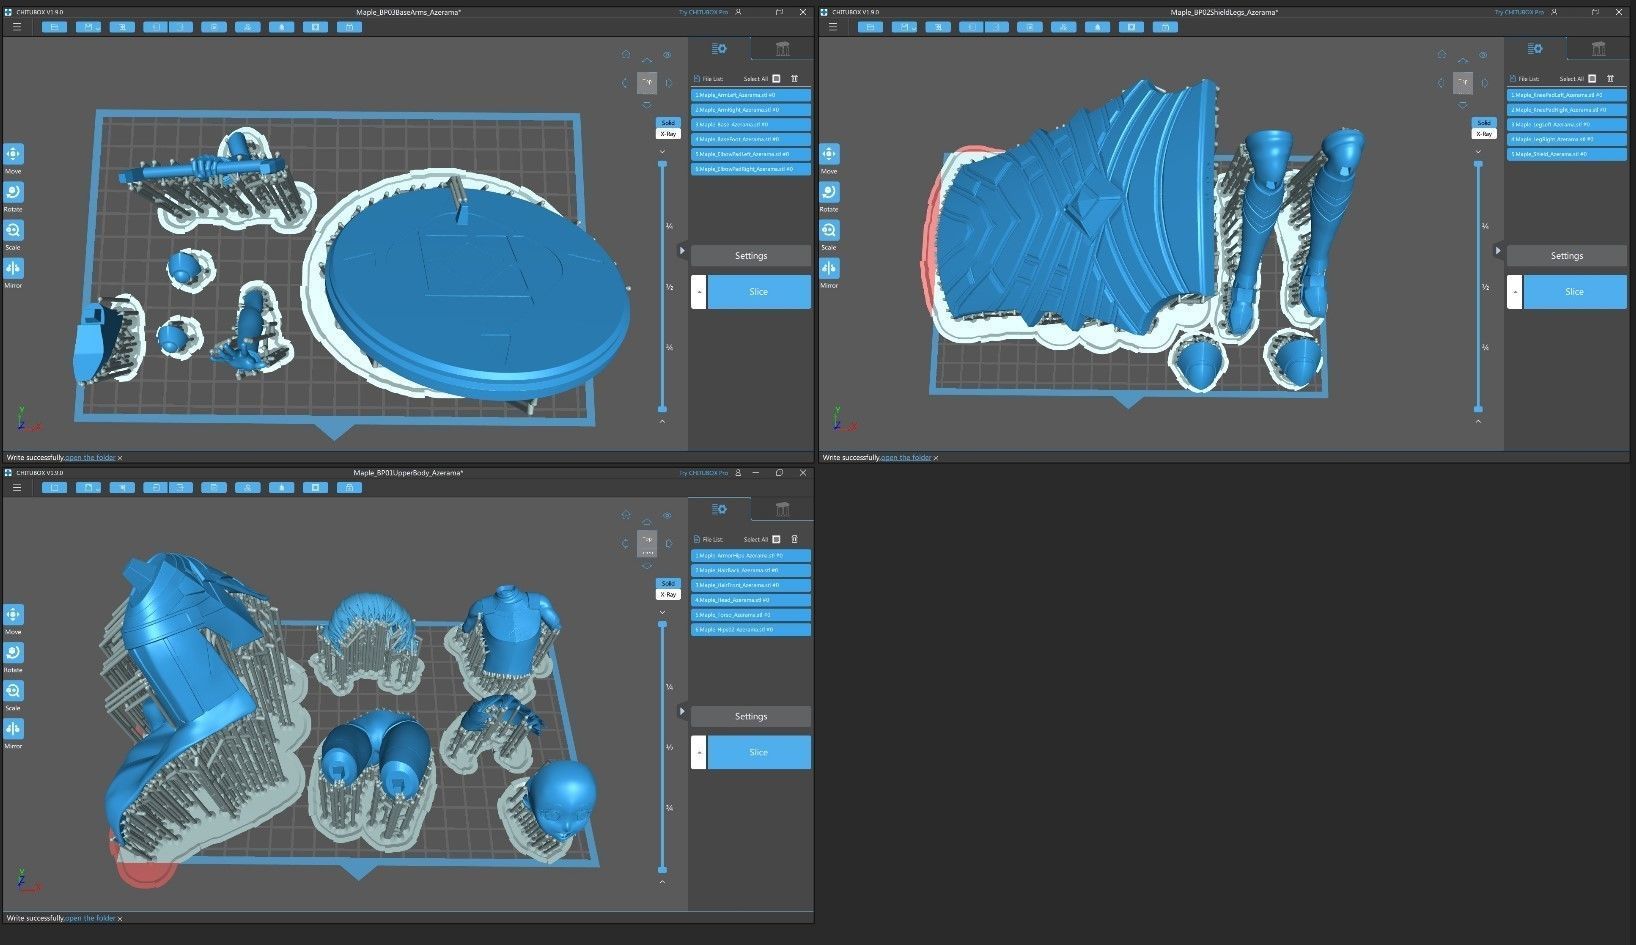Open the hamburger menu in the top-left corner
The width and height of the screenshot is (1636, 945).
(17, 27)
